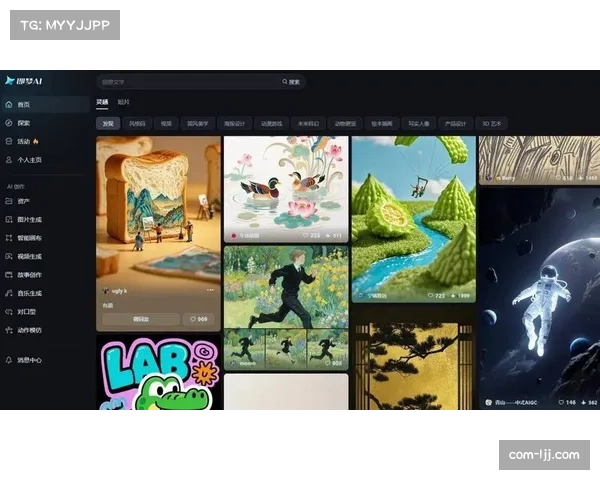The width and height of the screenshot is (600, 480).
Task: Select the 视频 category chip
Action: tap(166, 124)
